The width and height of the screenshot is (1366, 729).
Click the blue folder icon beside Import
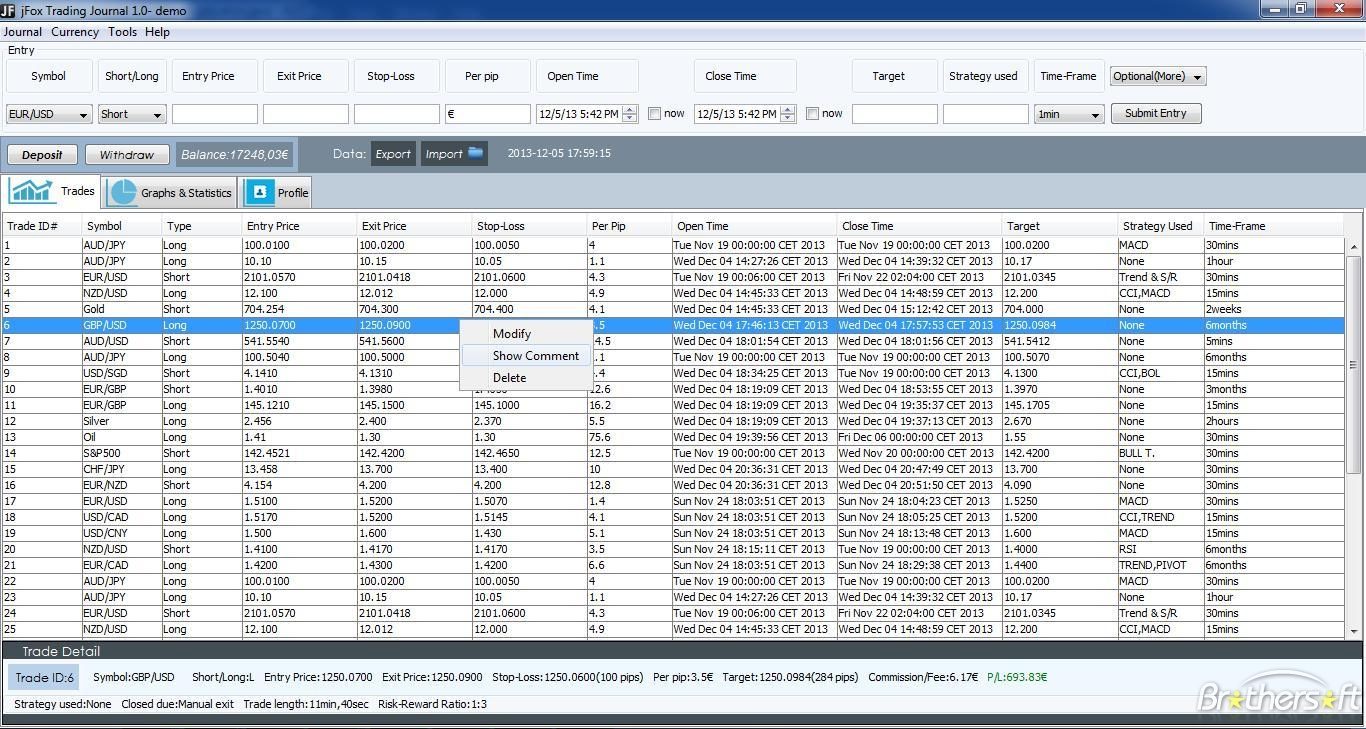coord(476,153)
